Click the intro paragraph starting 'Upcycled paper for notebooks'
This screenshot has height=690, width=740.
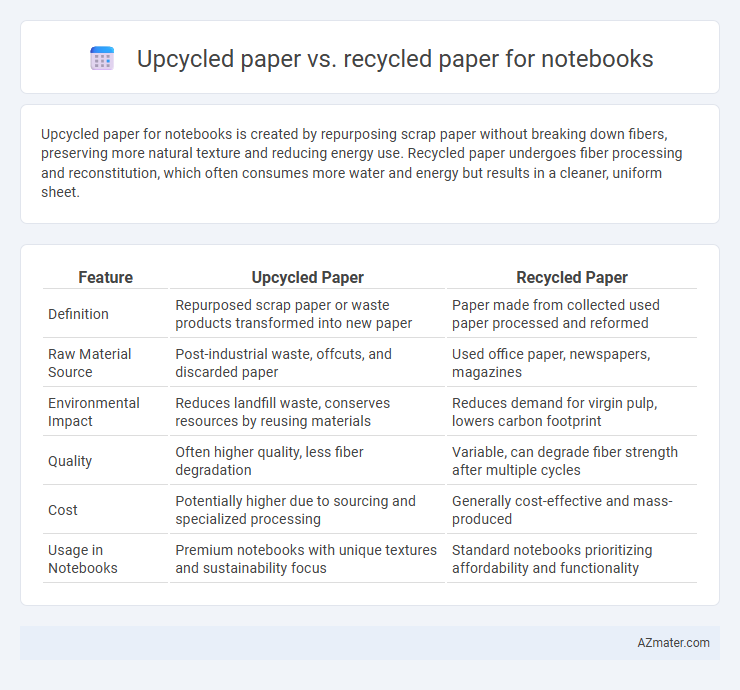(x=362, y=163)
